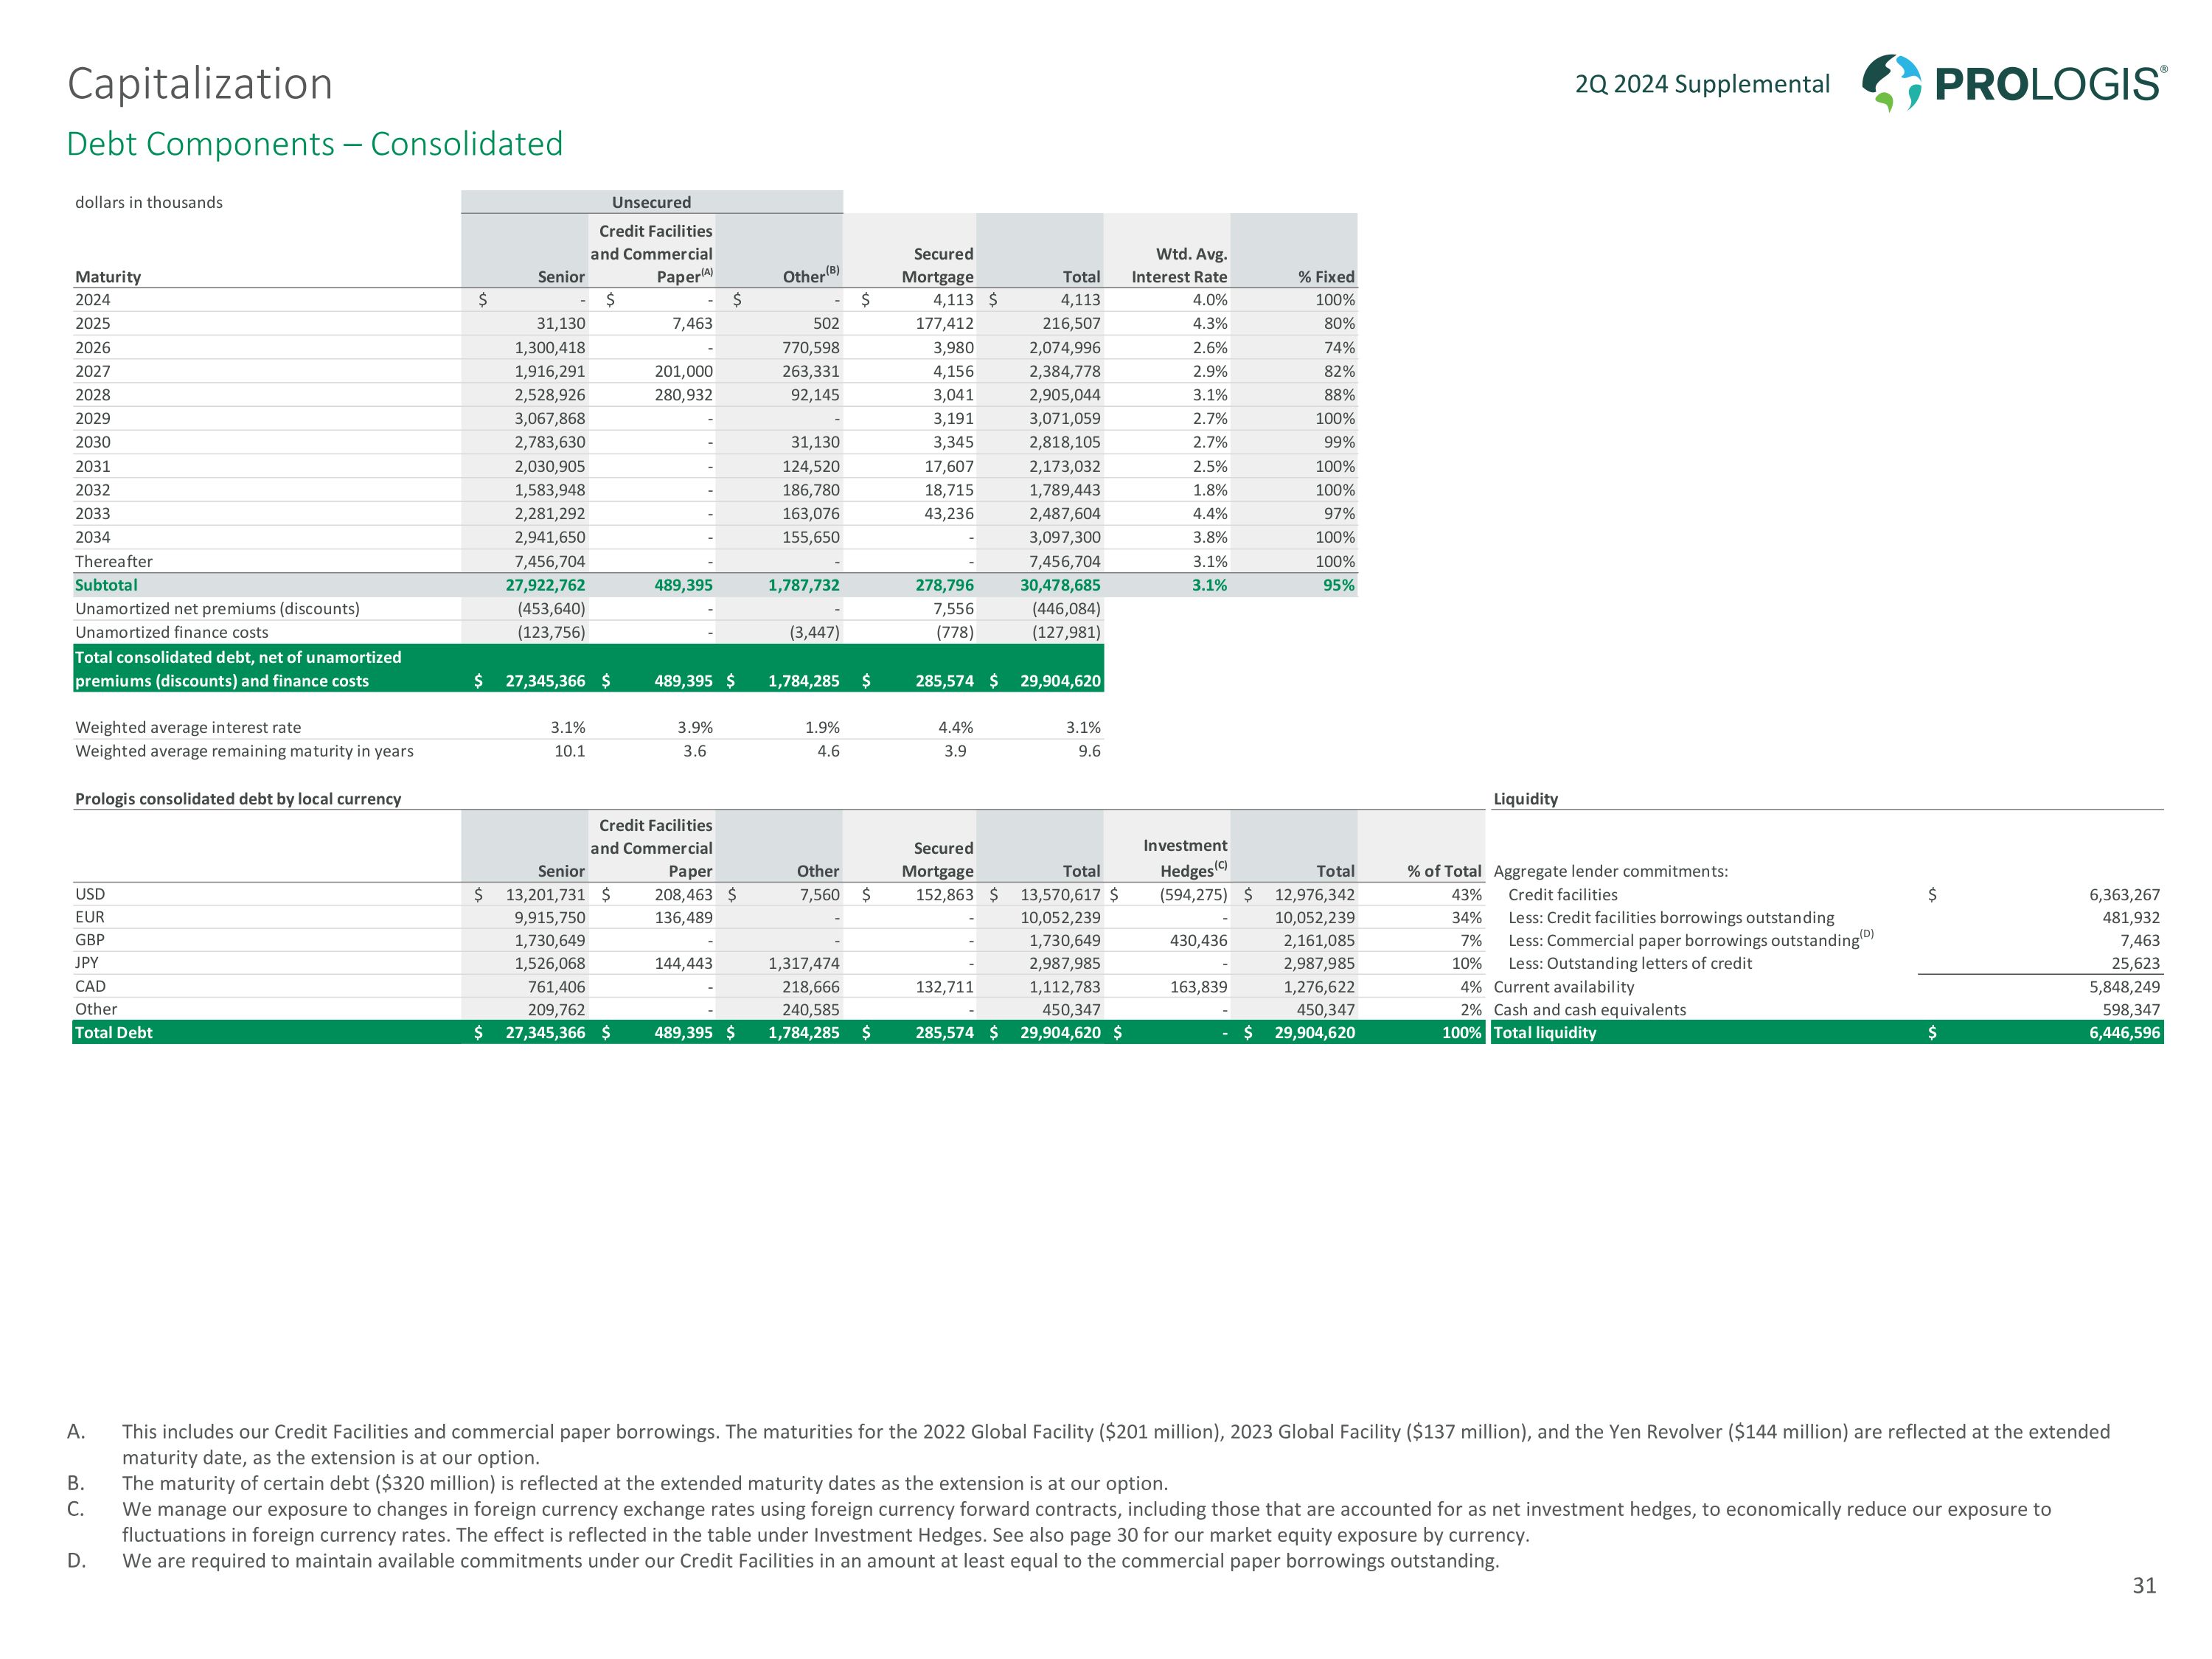Click the Prologis globe logo icon
This screenshot has width=2212, height=1659.
pyautogui.click(x=1891, y=82)
